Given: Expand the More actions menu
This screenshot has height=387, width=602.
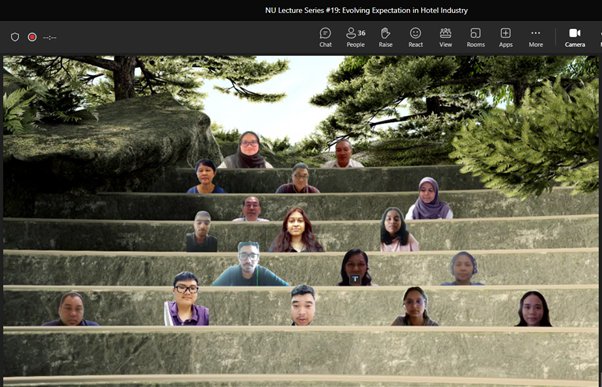Looking at the screenshot, I should tap(536, 38).
